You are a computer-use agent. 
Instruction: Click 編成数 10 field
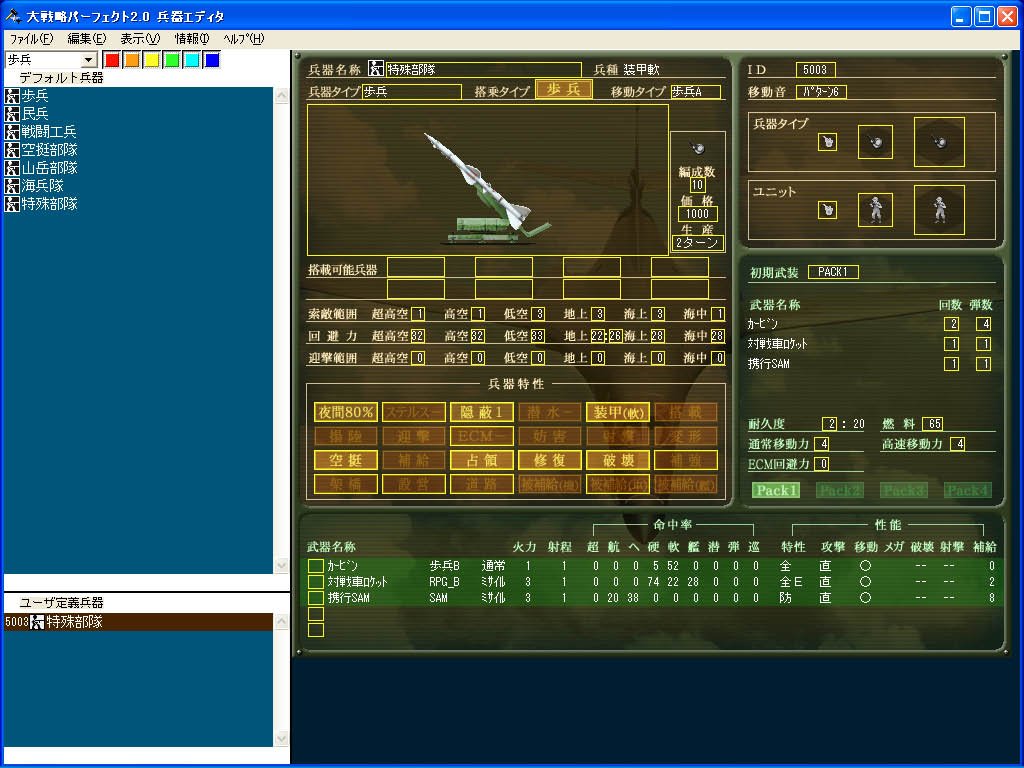point(697,185)
